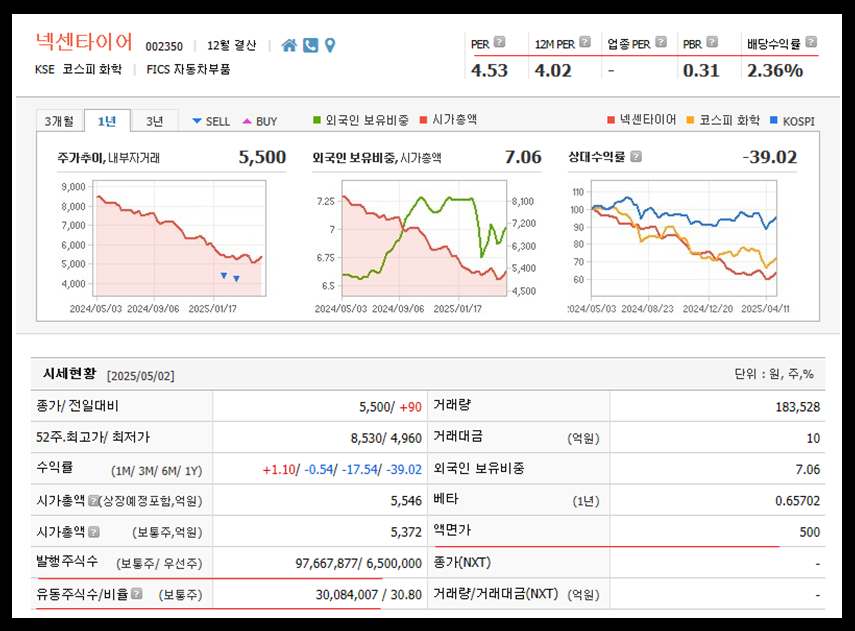Click the 52주 high/low value 8,530/ 4,960
This screenshot has height=631, width=855.
[386, 438]
